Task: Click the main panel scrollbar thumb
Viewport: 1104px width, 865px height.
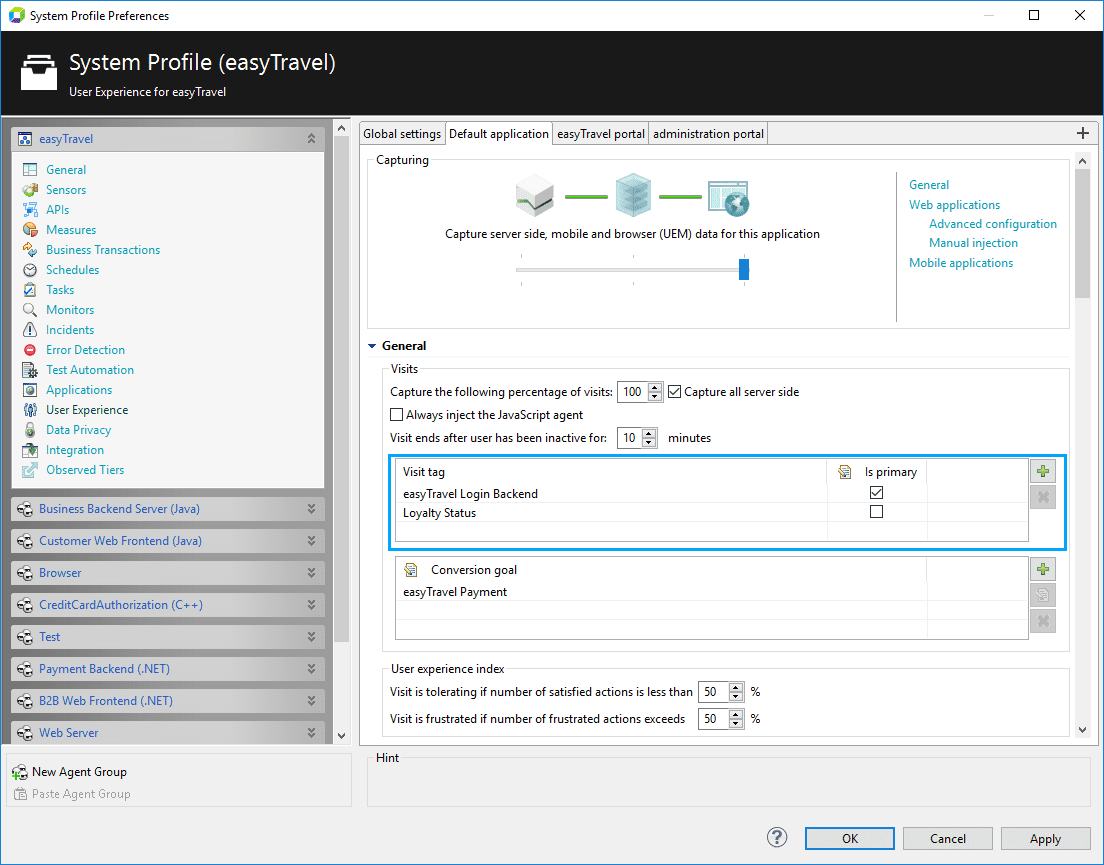Action: coord(1083,232)
